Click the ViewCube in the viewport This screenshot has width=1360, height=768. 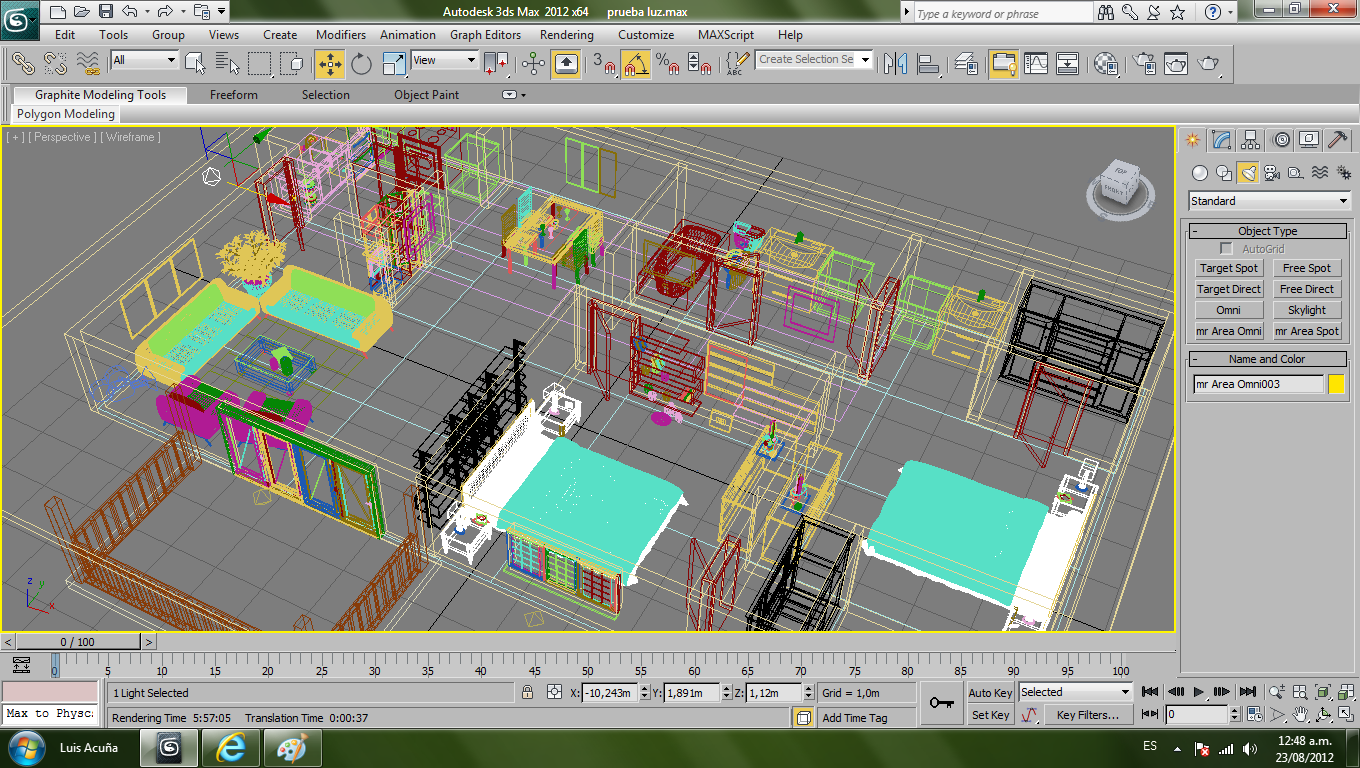pos(1118,186)
